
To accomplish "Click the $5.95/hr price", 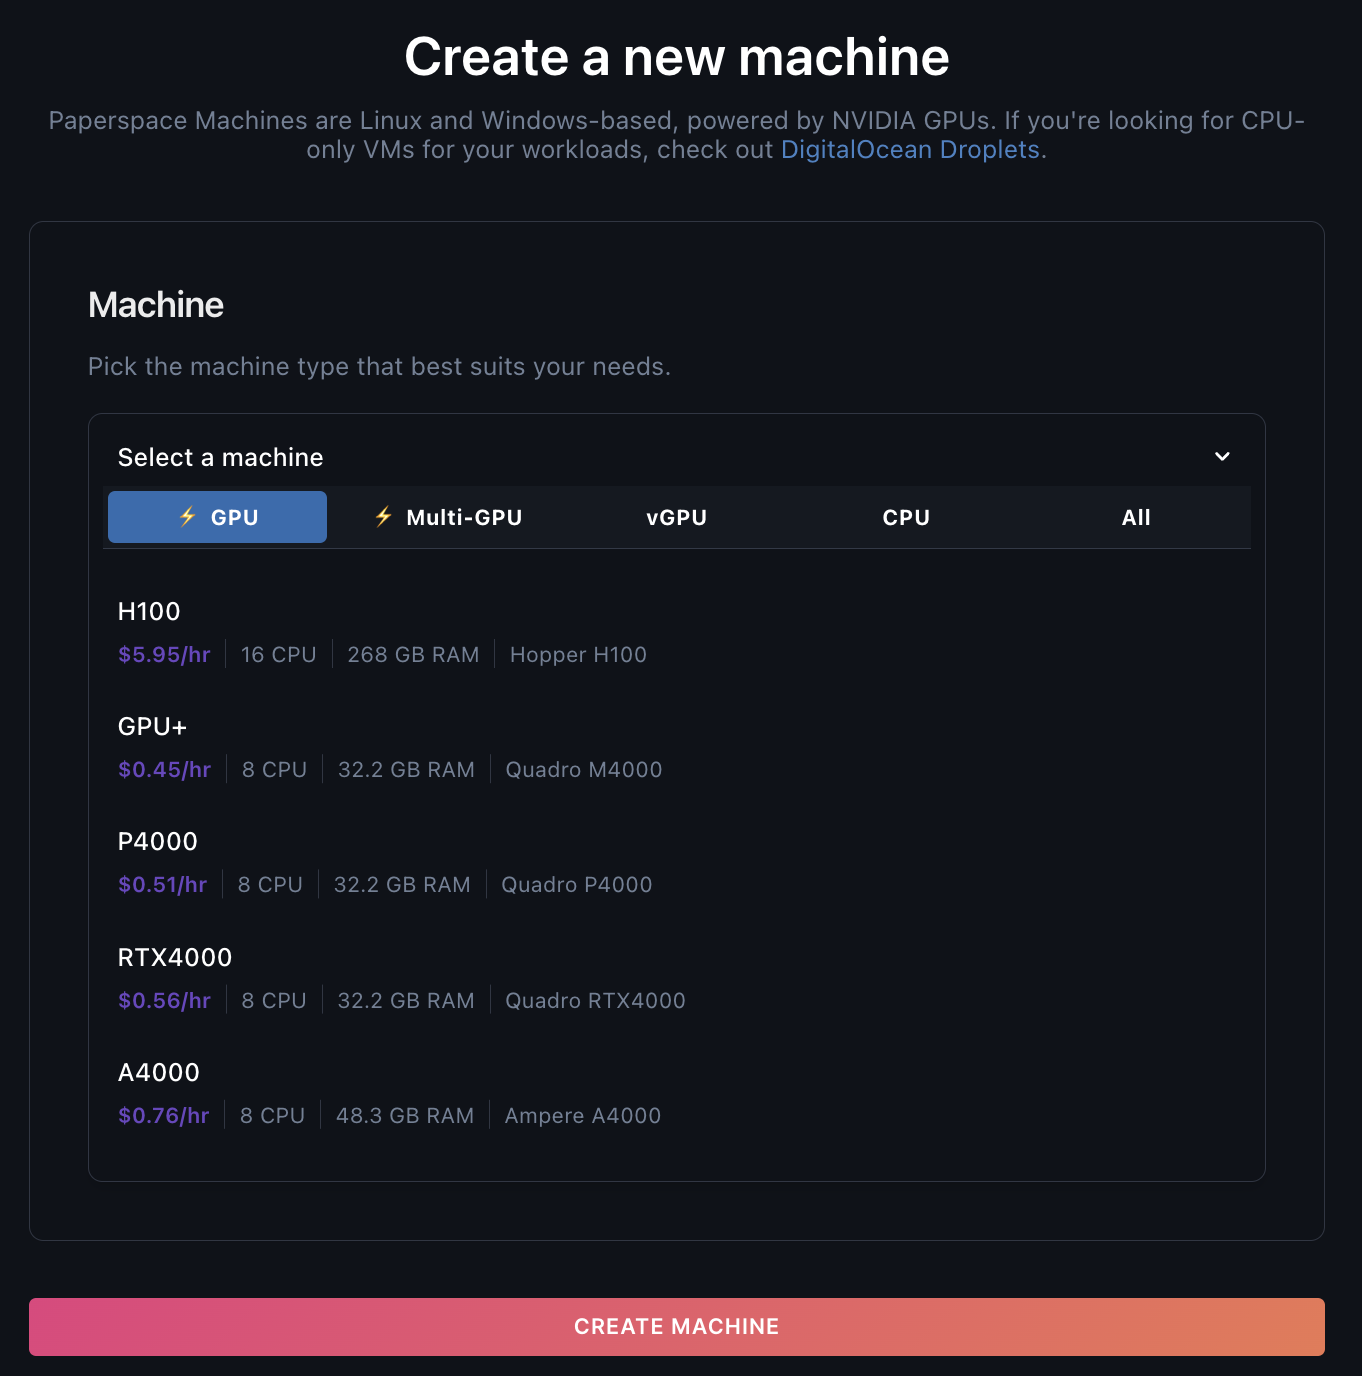I will pos(164,655).
